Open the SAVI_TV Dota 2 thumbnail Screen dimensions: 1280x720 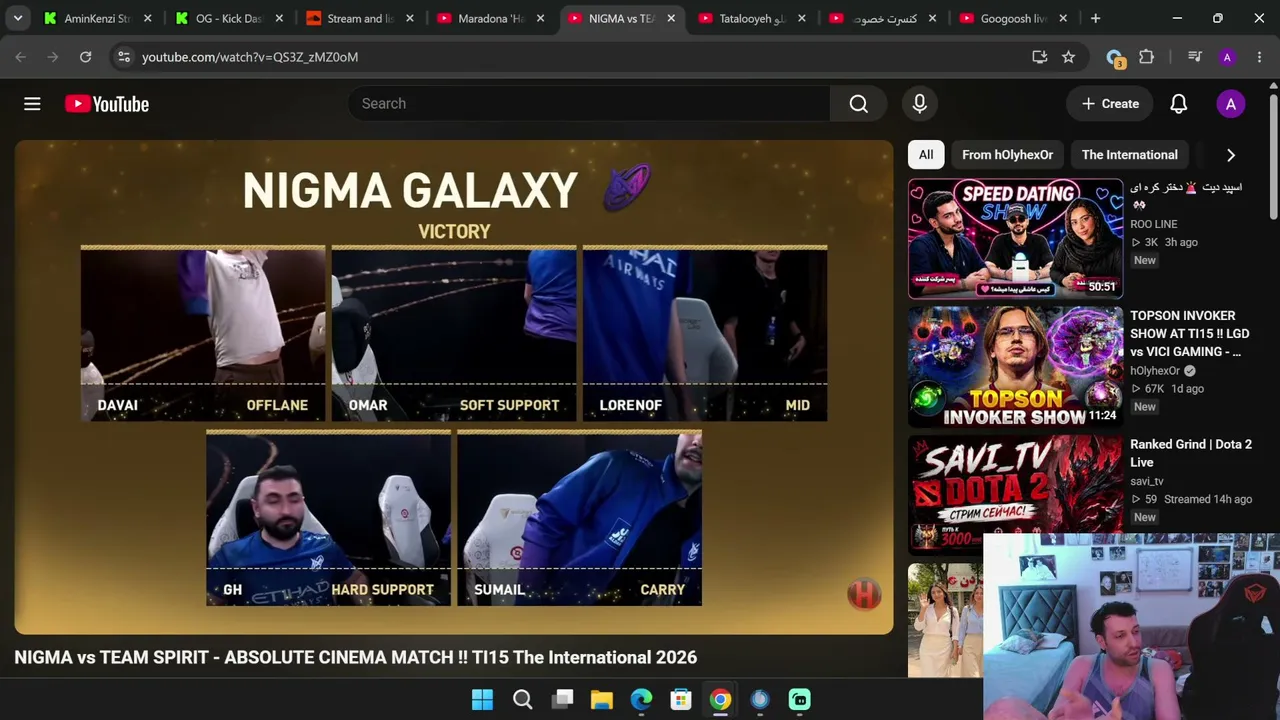pyautogui.click(x=1015, y=495)
